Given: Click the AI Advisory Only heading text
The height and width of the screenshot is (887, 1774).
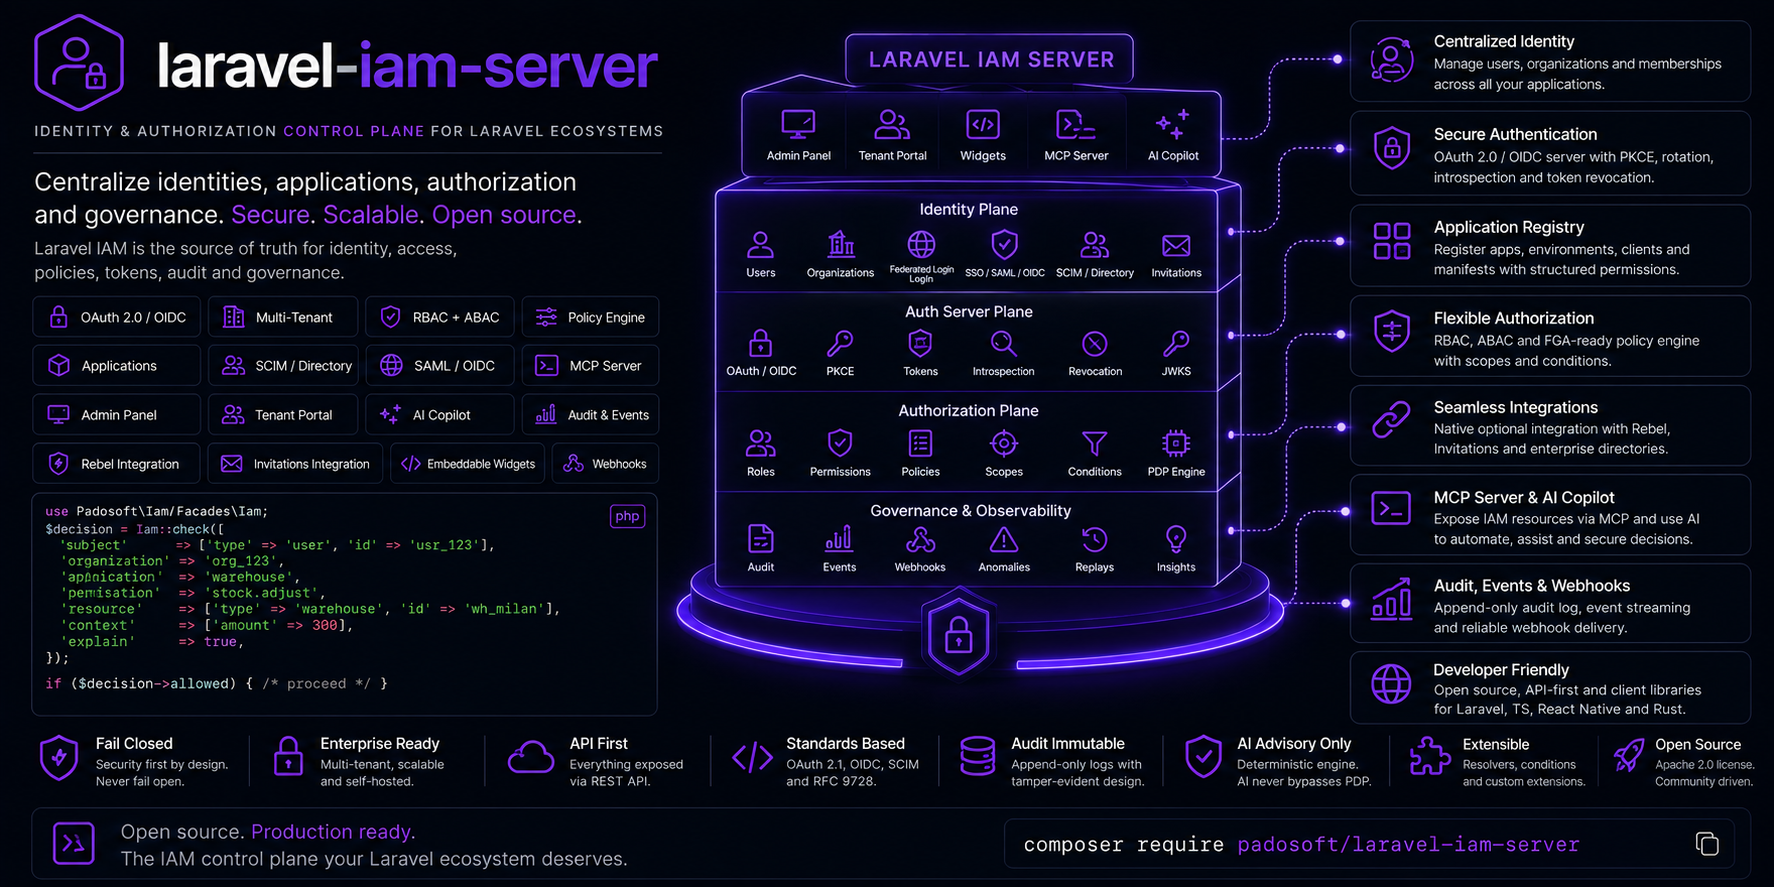Looking at the screenshot, I should [x=1294, y=743].
